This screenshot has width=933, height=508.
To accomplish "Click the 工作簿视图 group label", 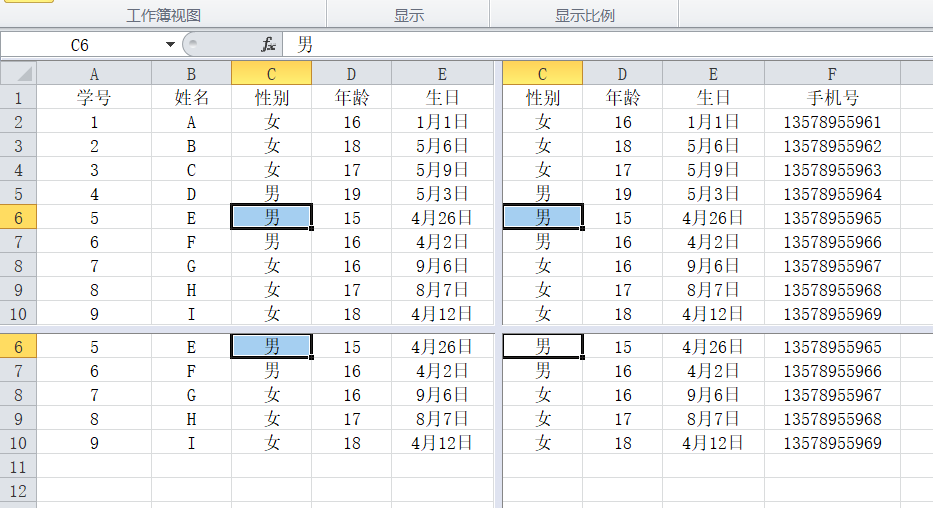I will pos(164,15).
